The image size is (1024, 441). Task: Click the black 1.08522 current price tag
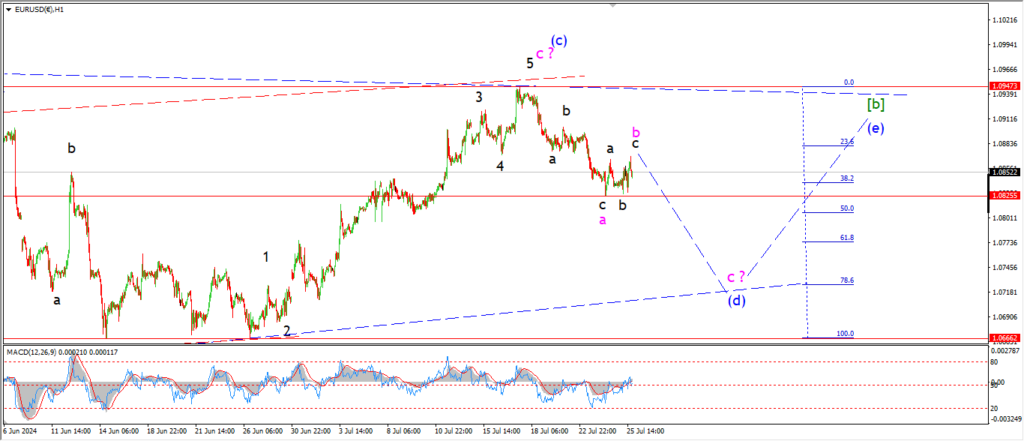[1004, 172]
